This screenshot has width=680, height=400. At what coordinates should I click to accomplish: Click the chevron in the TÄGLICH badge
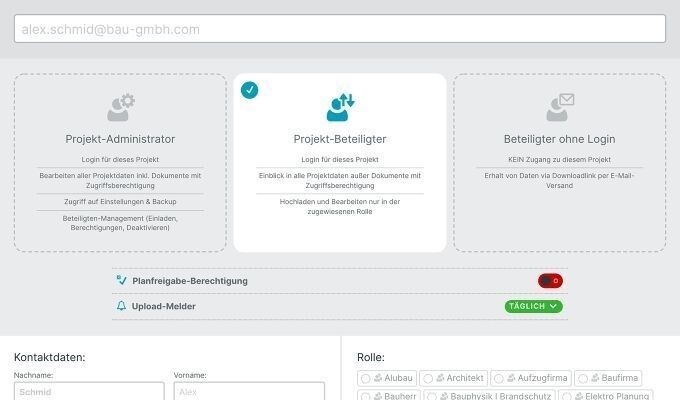(553, 306)
